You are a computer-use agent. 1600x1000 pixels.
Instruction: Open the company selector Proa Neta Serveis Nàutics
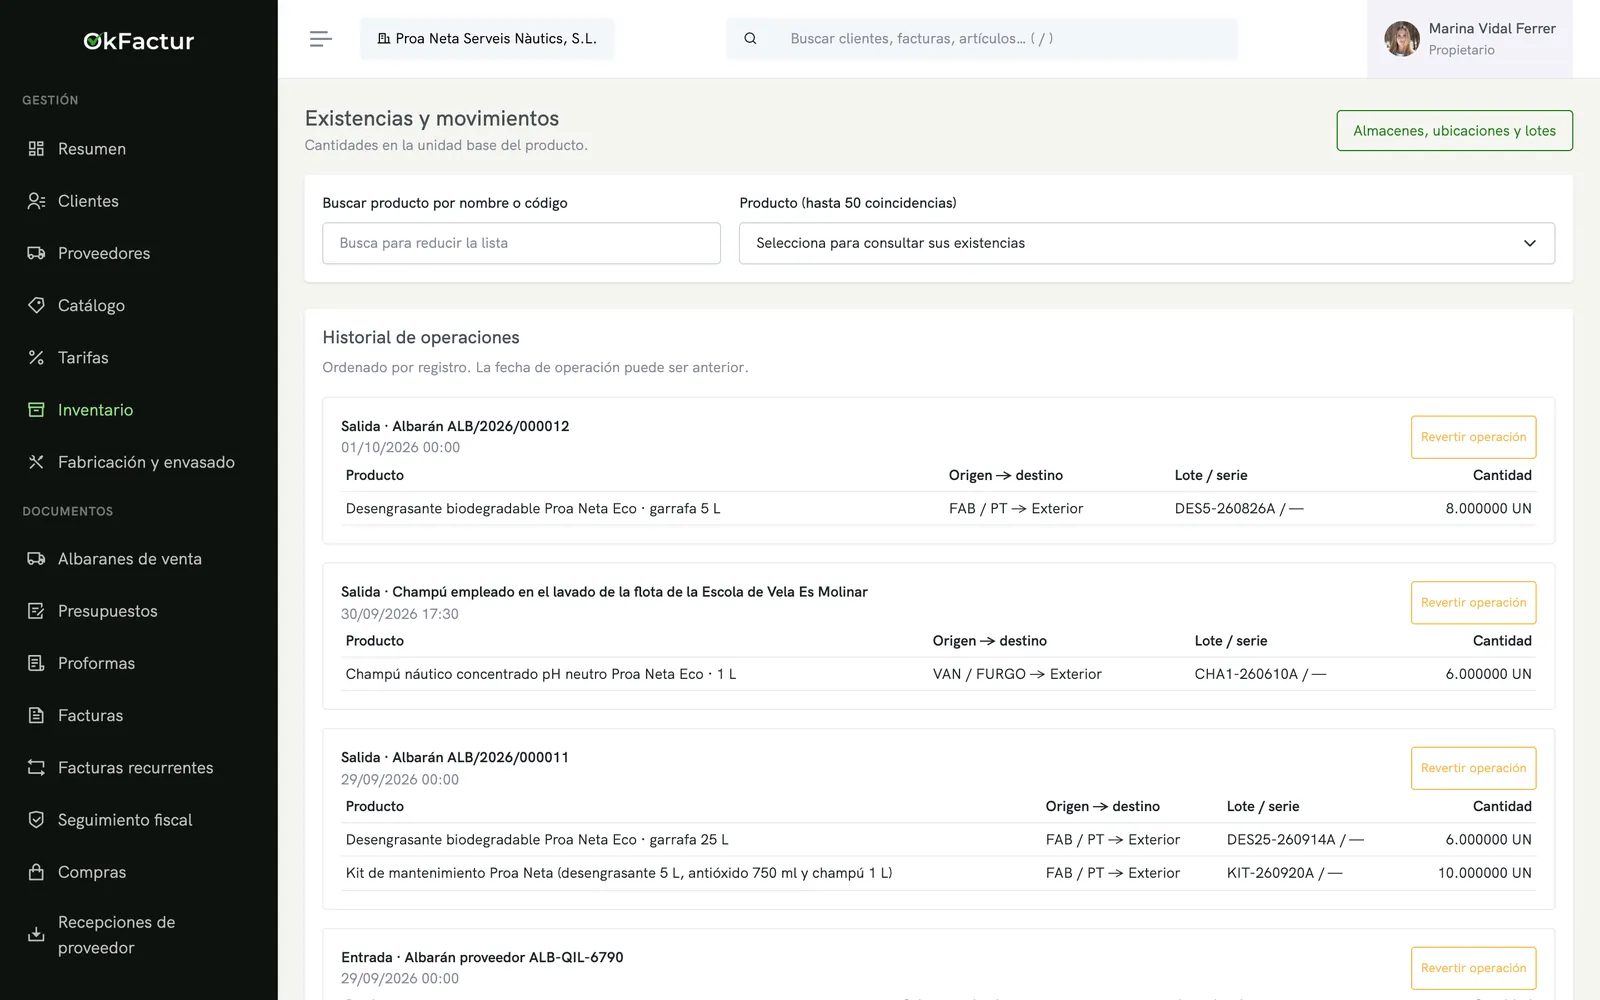487,39
